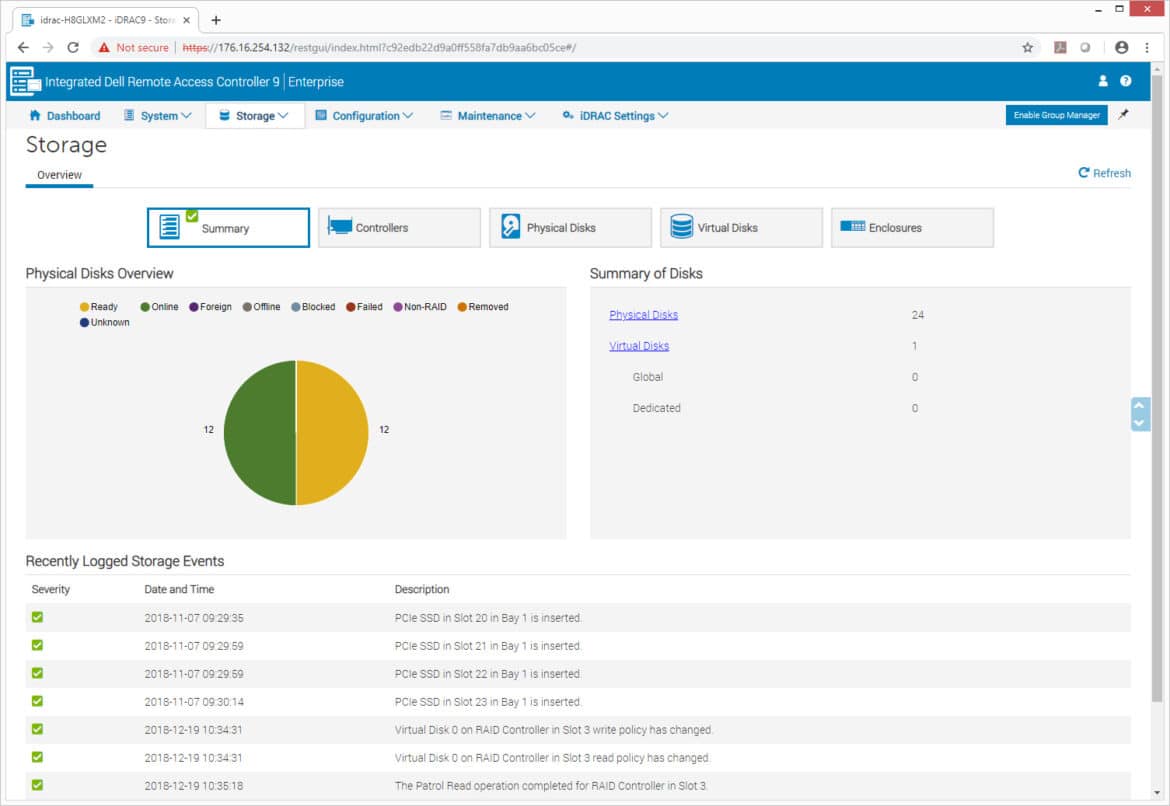This screenshot has height=806, width=1170.
Task: Click severity icon for Patrol Read event
Action: (x=37, y=785)
